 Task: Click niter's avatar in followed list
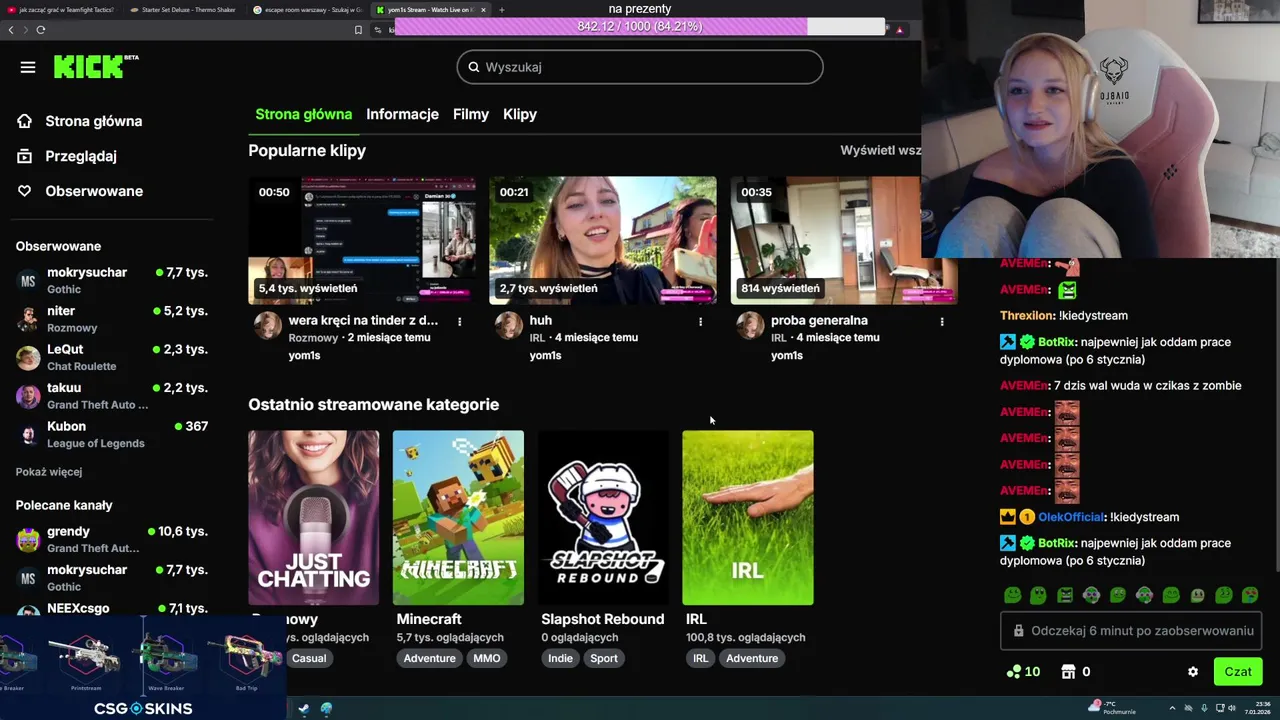28,319
